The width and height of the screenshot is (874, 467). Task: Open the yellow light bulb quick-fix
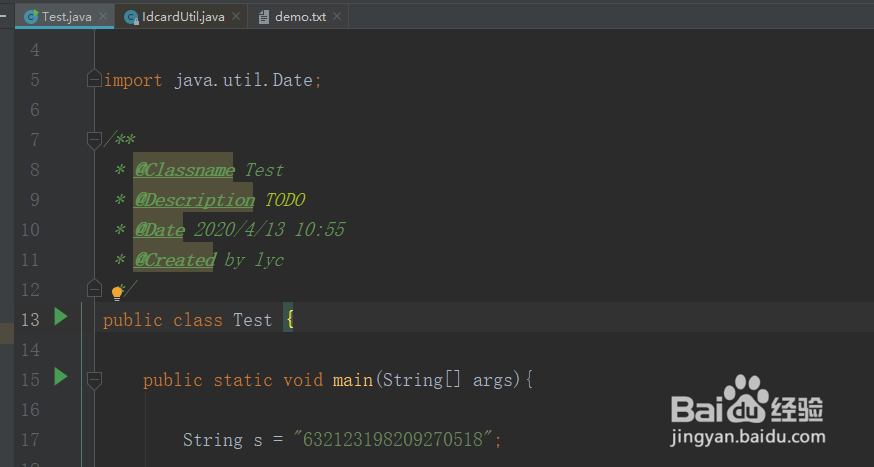117,293
